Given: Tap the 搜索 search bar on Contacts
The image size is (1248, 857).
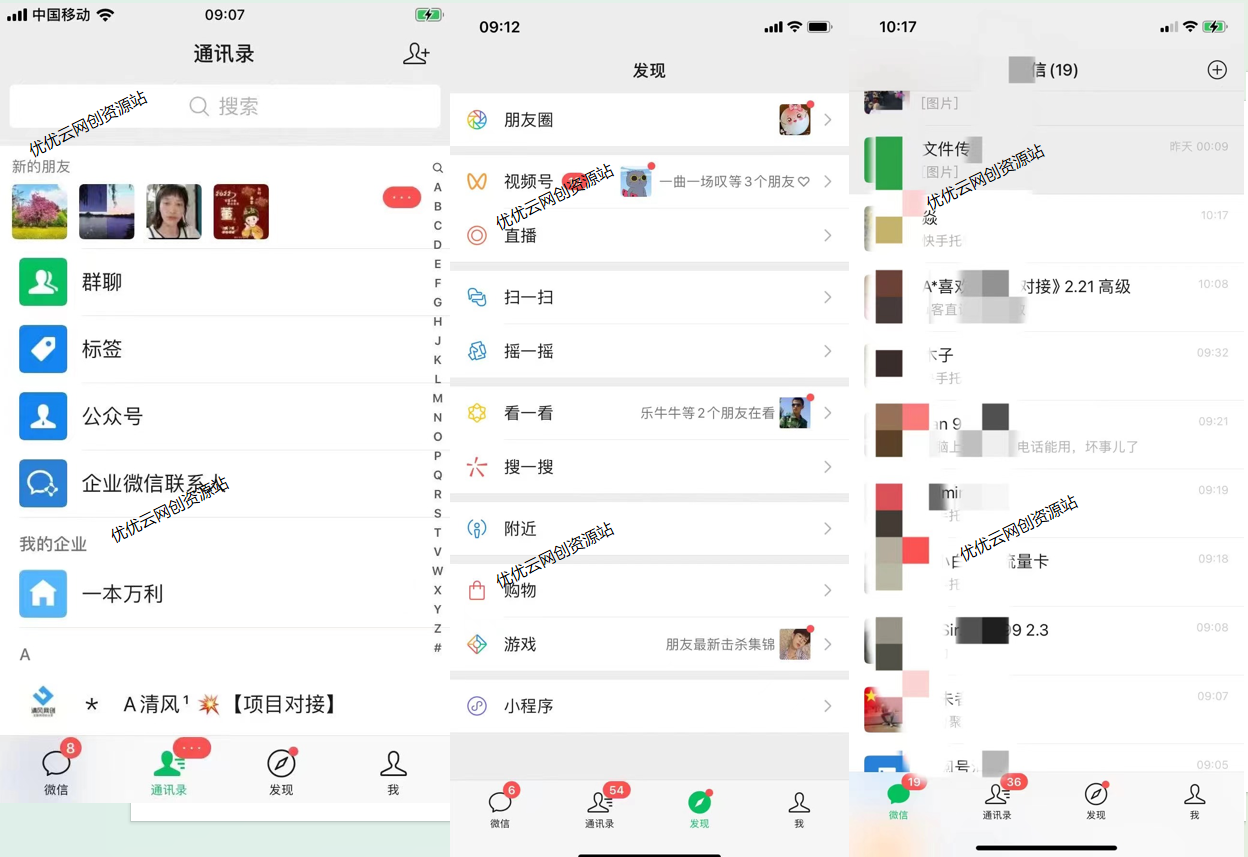Looking at the screenshot, I should [x=224, y=106].
